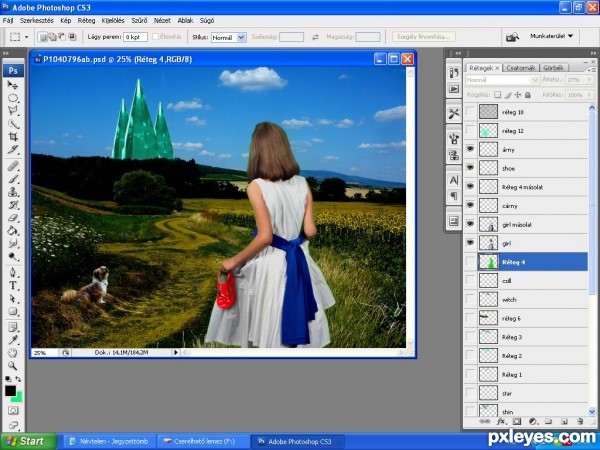The height and width of the screenshot is (450, 600).
Task: Open the Szűrő menu
Action: tap(139, 20)
